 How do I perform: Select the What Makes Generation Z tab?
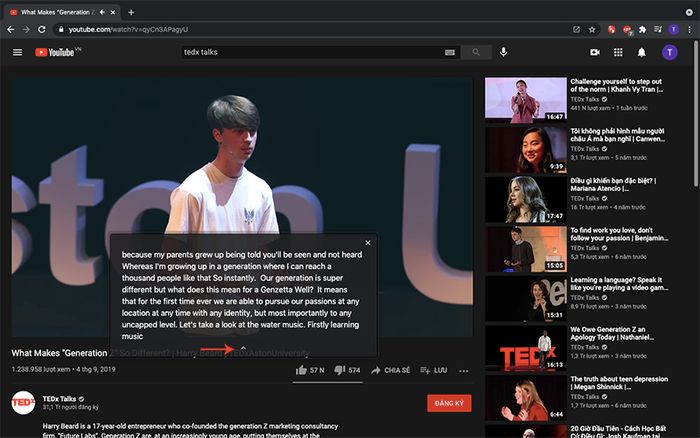[62, 13]
